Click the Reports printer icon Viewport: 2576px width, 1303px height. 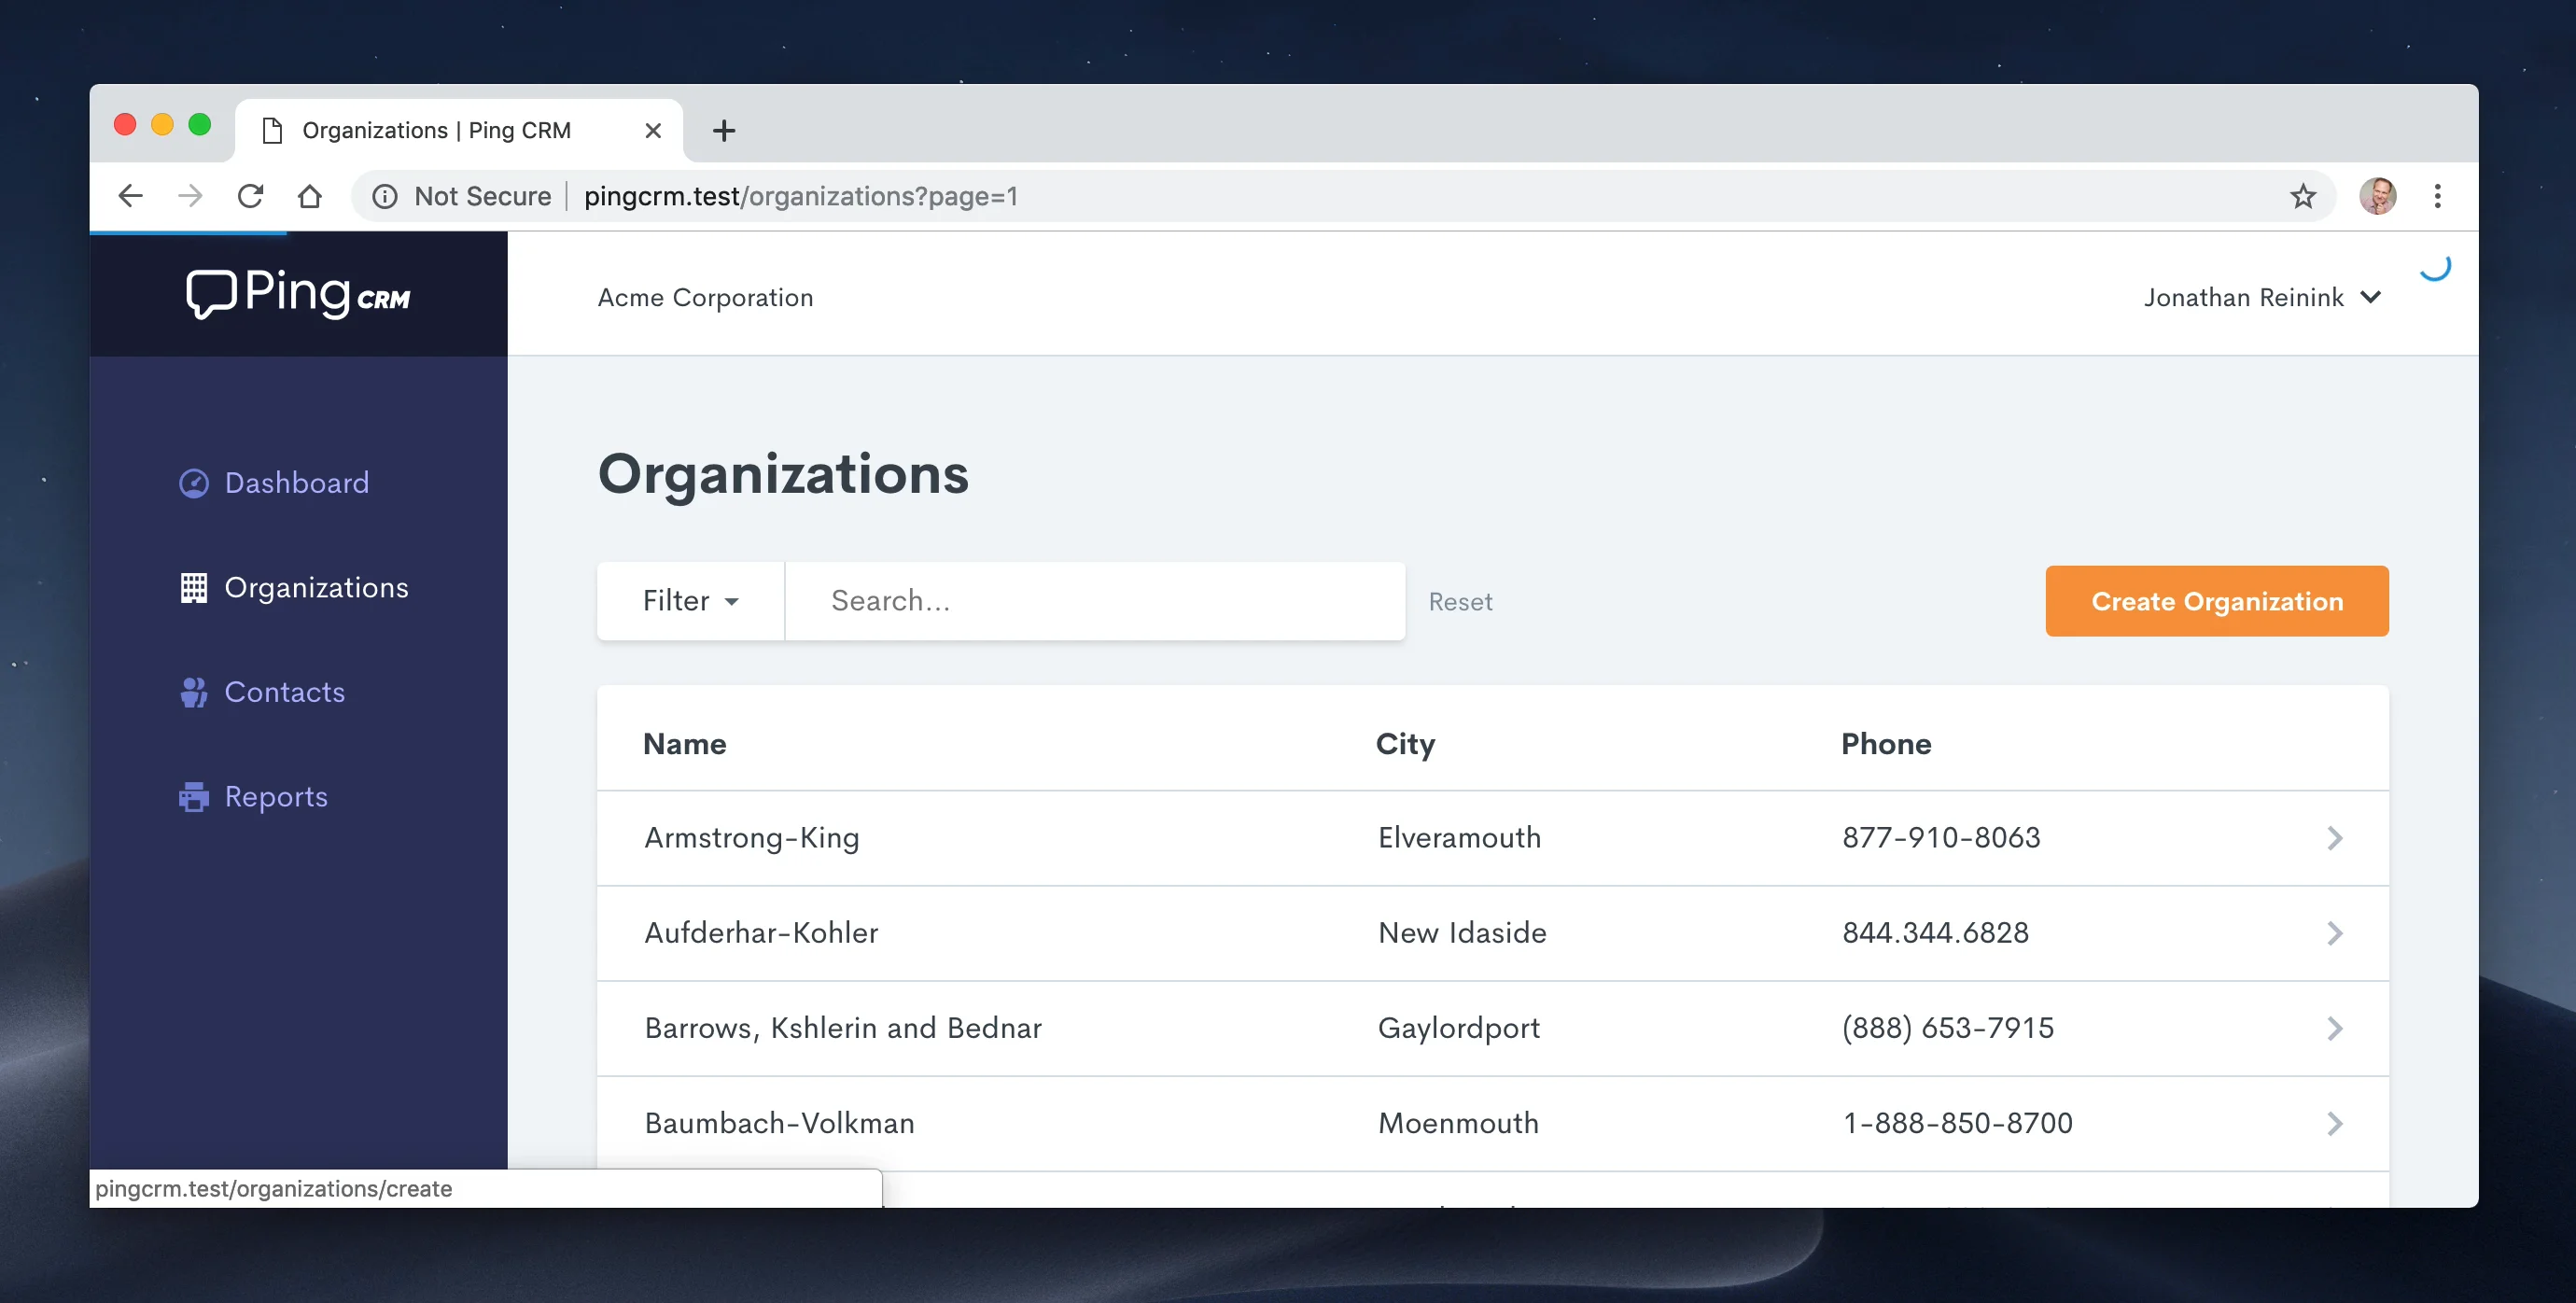tap(193, 797)
